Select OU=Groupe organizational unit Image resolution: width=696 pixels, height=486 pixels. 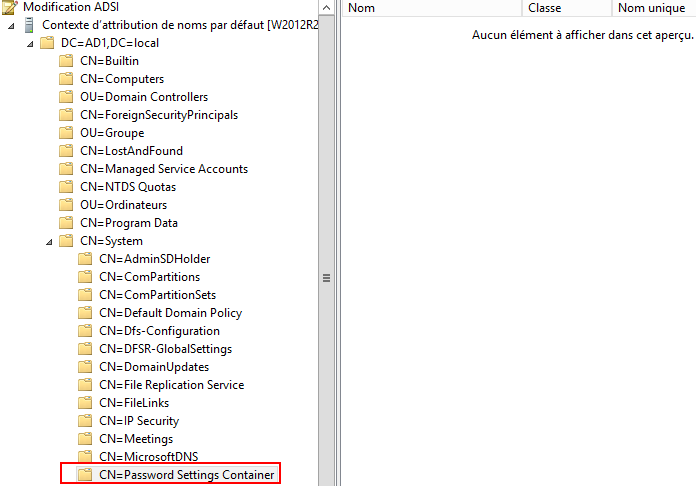point(112,133)
